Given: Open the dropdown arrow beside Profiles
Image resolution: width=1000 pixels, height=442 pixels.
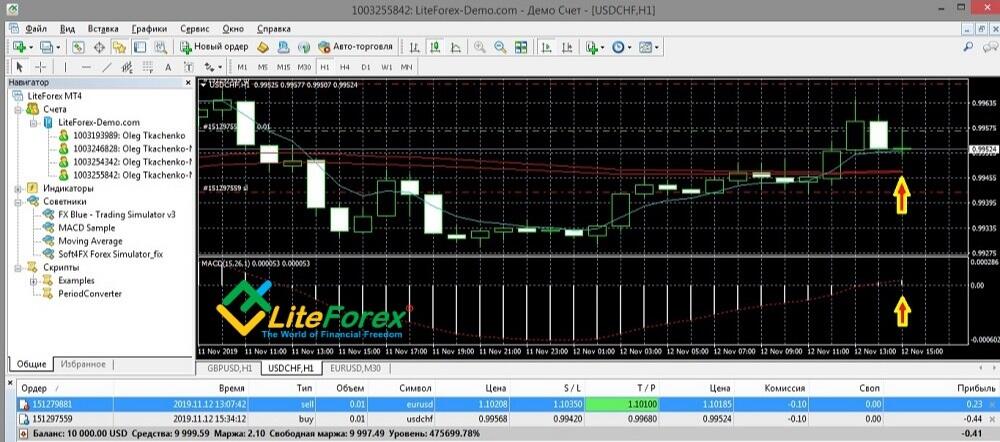Looking at the screenshot, I should tap(58, 47).
